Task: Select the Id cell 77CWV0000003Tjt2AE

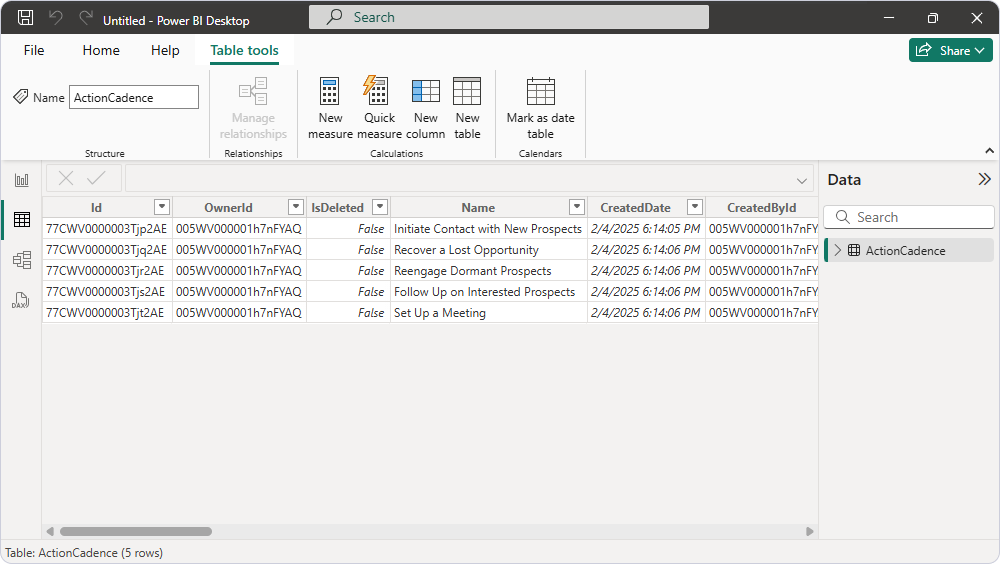Action: 107,313
